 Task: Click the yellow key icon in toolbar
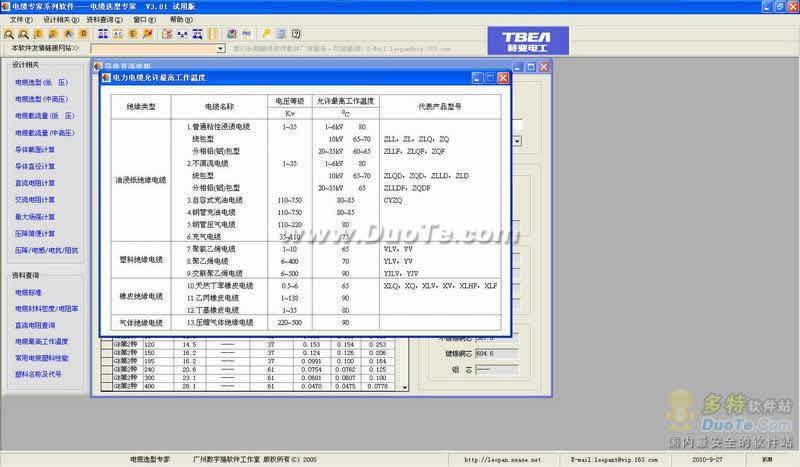[266, 33]
